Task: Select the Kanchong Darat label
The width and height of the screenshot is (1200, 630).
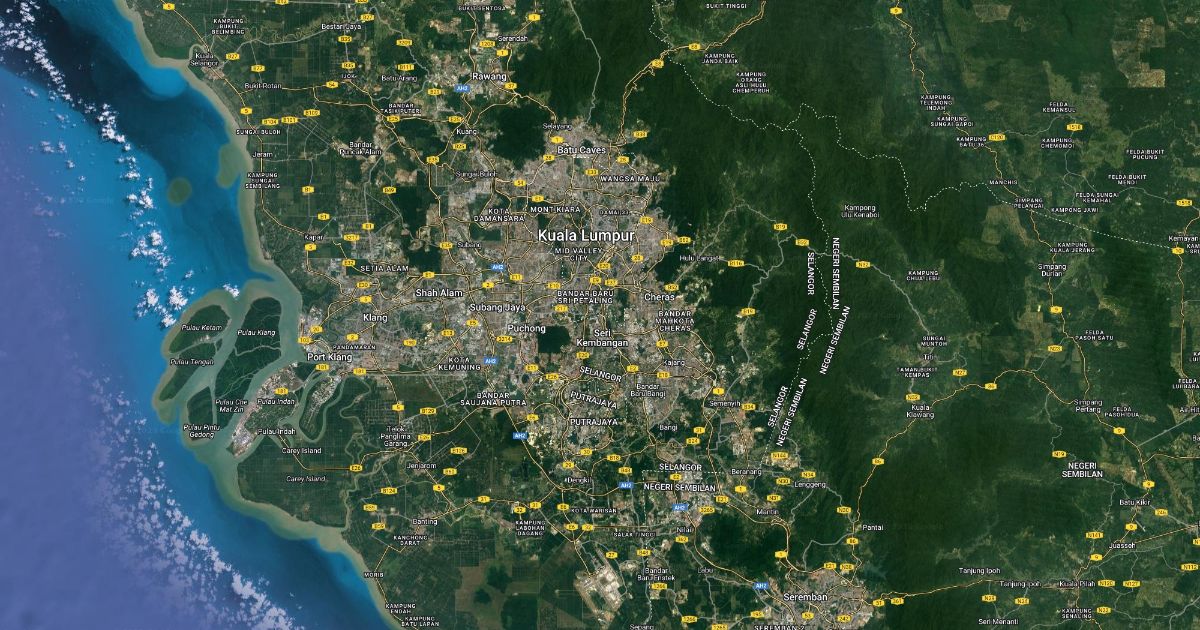Action: pos(410,540)
